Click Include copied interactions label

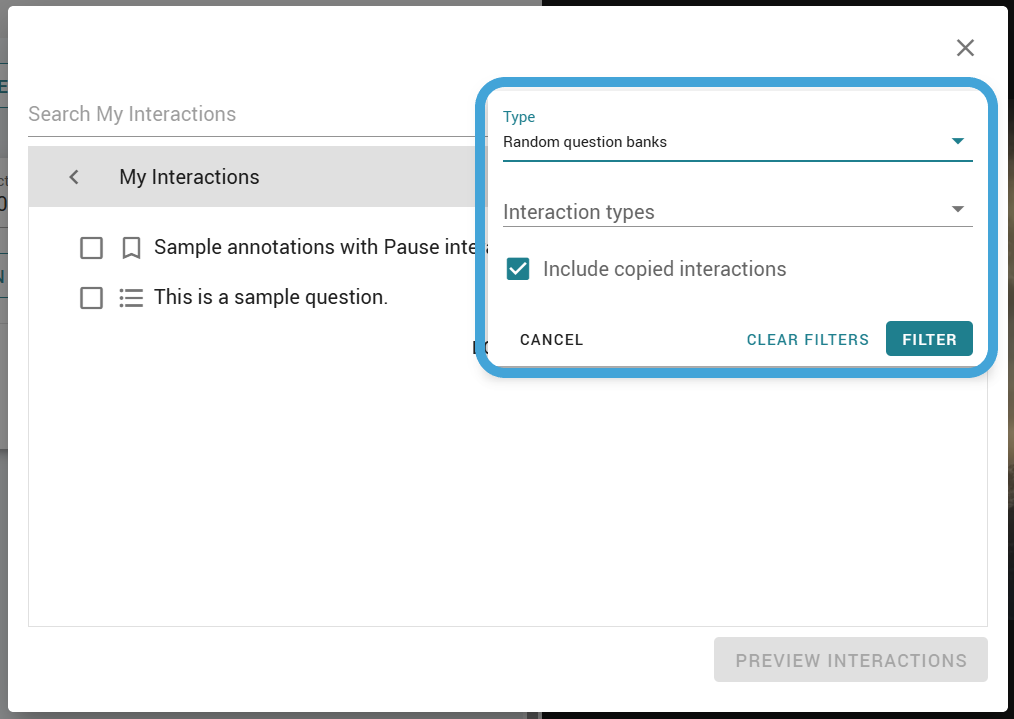pos(665,269)
